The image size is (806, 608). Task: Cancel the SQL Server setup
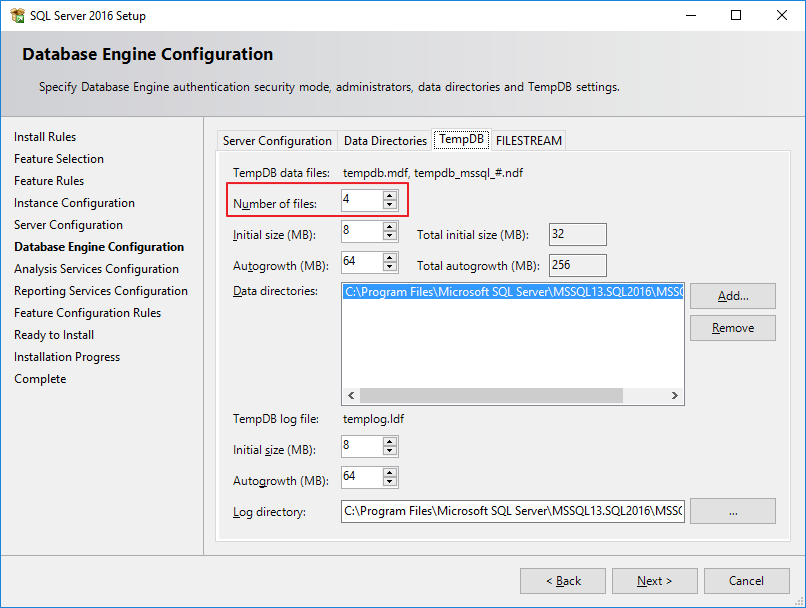pos(746,581)
